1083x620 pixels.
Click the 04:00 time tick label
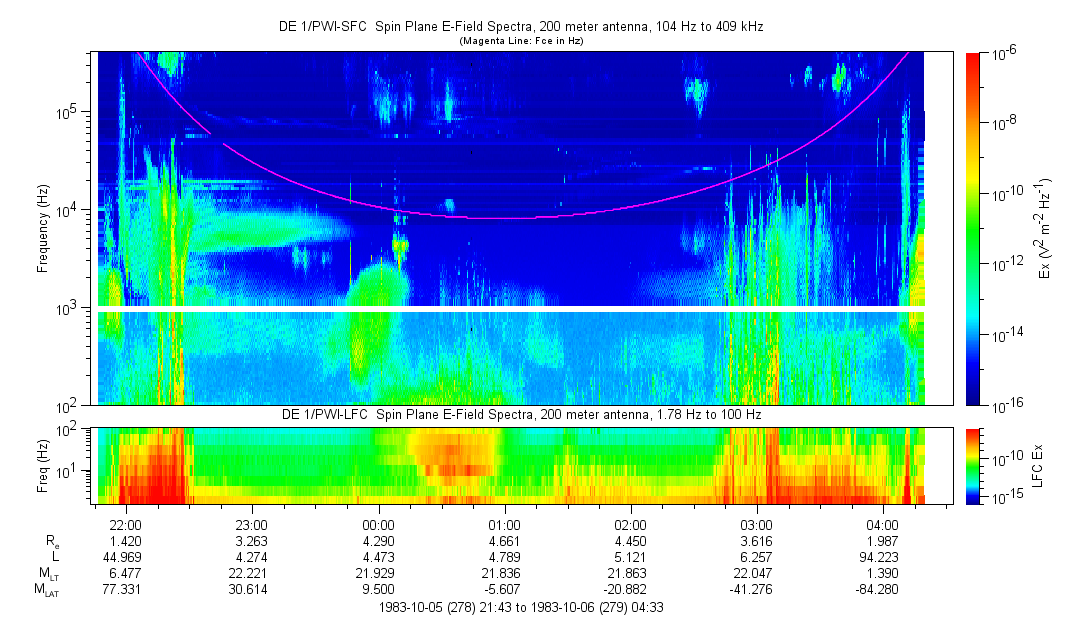(x=882, y=525)
